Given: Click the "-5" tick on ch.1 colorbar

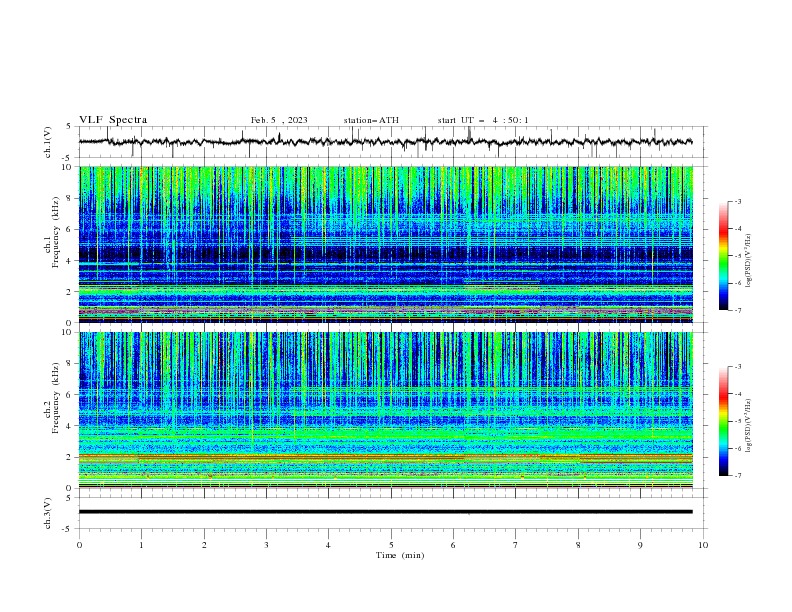Looking at the screenshot, I should 737,256.
